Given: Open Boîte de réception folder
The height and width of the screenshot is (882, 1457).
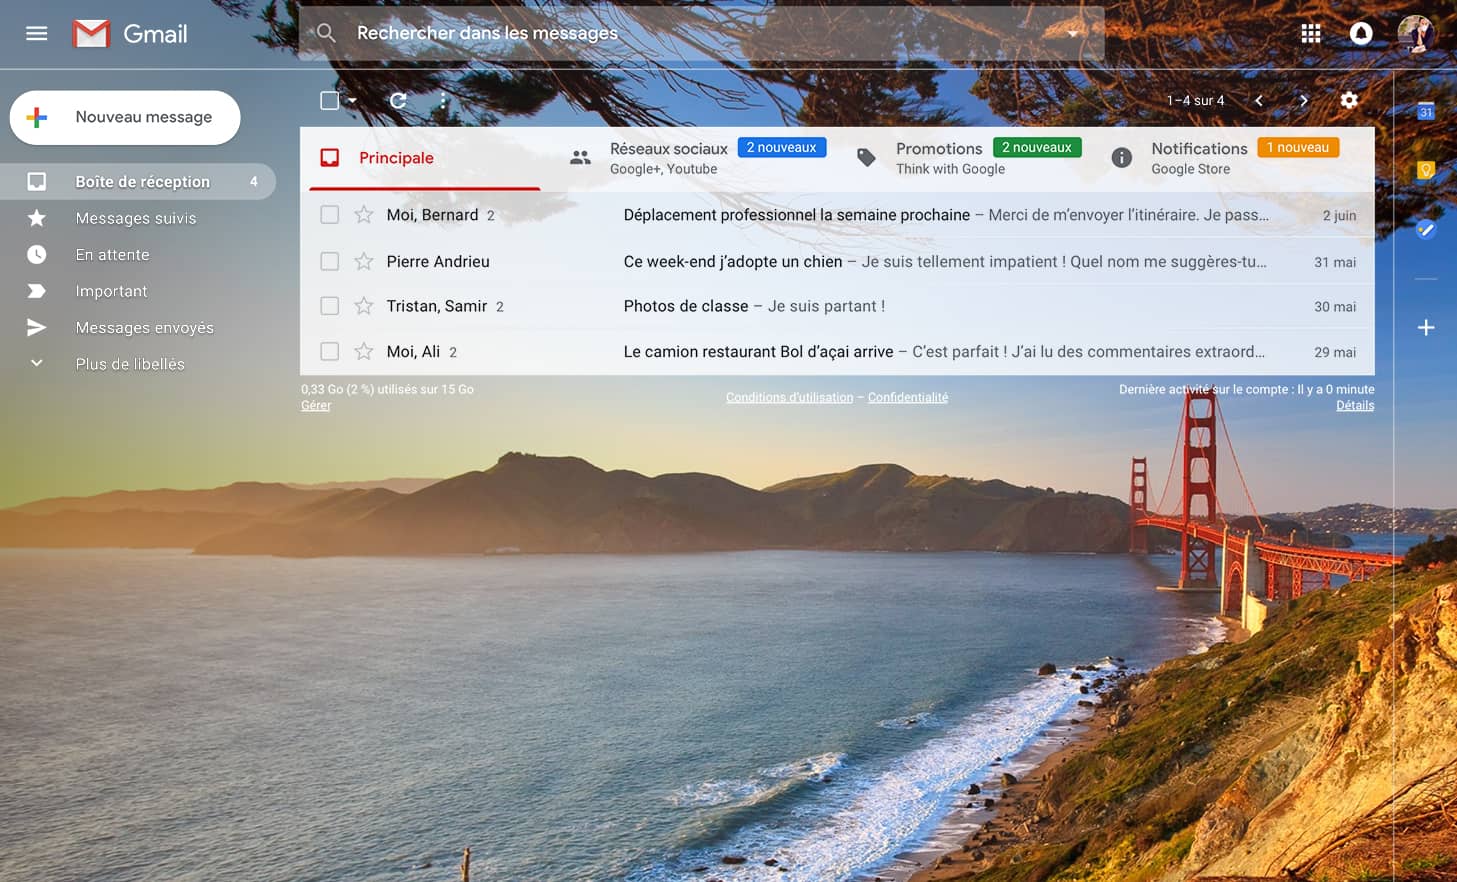Looking at the screenshot, I should click(138, 181).
